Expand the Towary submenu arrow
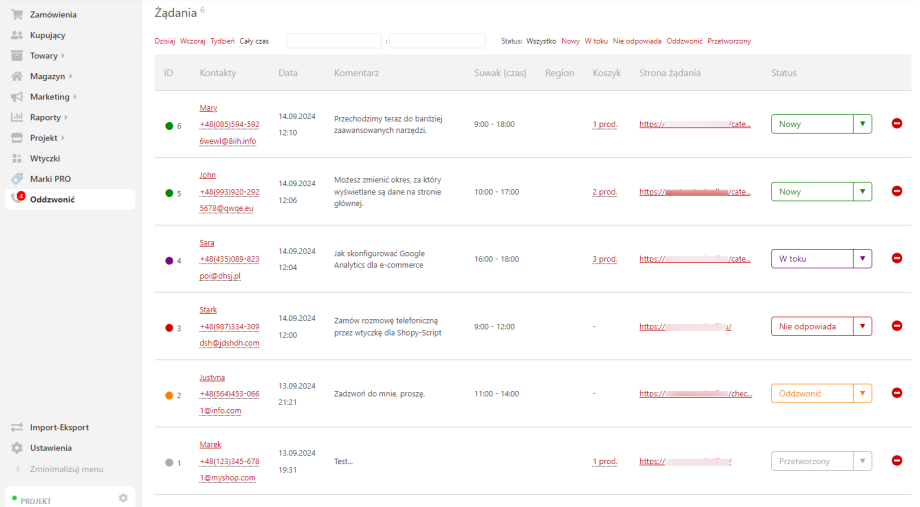Screen dimensions: 920x507 (62, 56)
